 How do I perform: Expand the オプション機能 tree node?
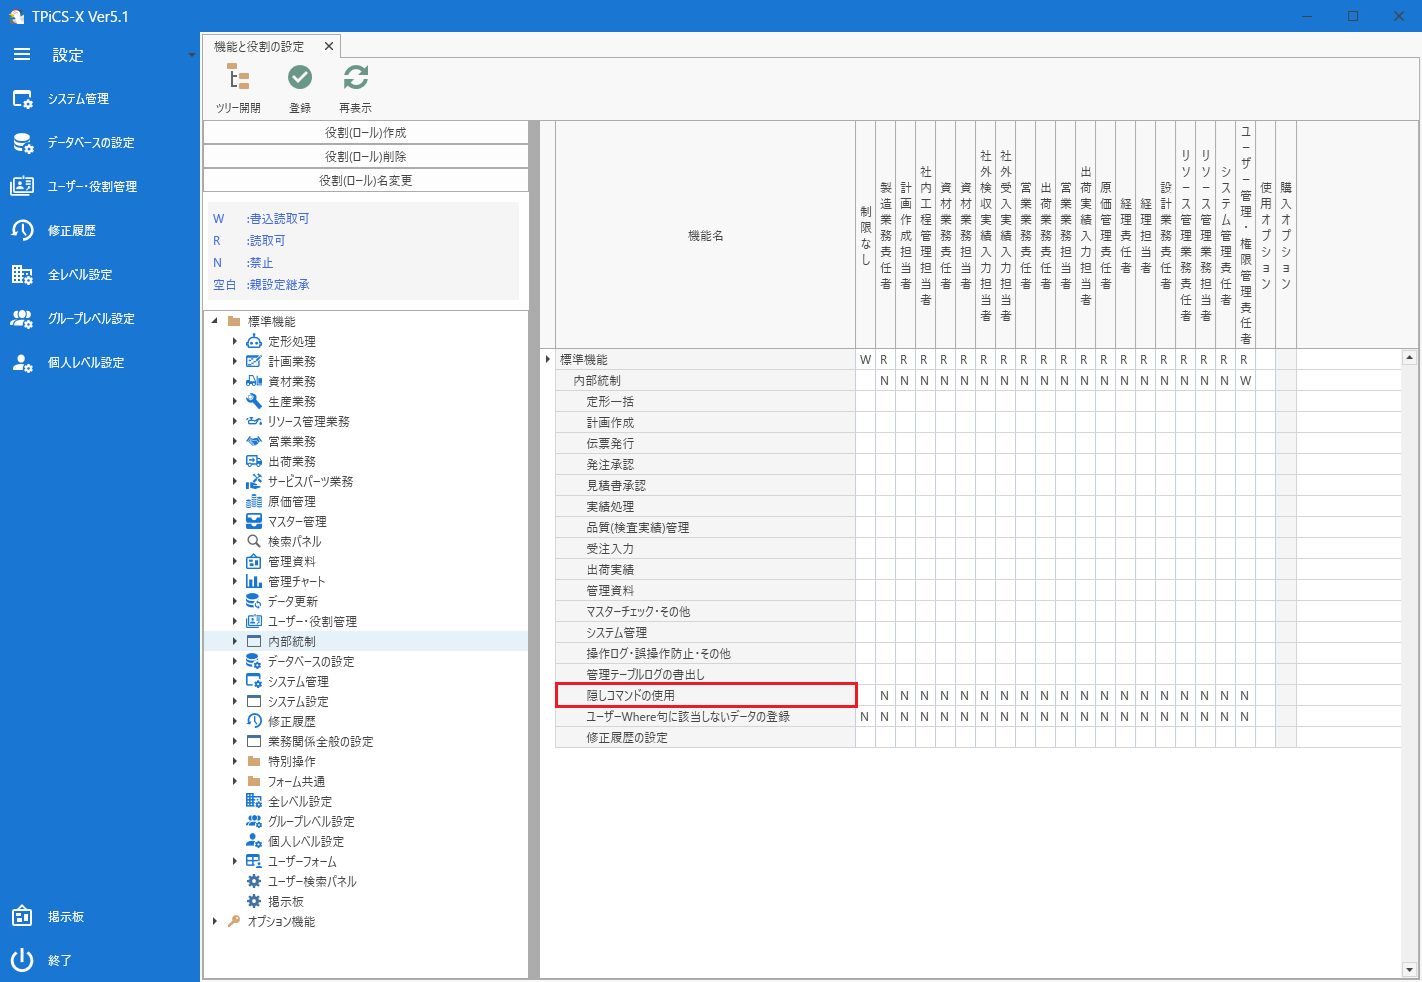(215, 922)
